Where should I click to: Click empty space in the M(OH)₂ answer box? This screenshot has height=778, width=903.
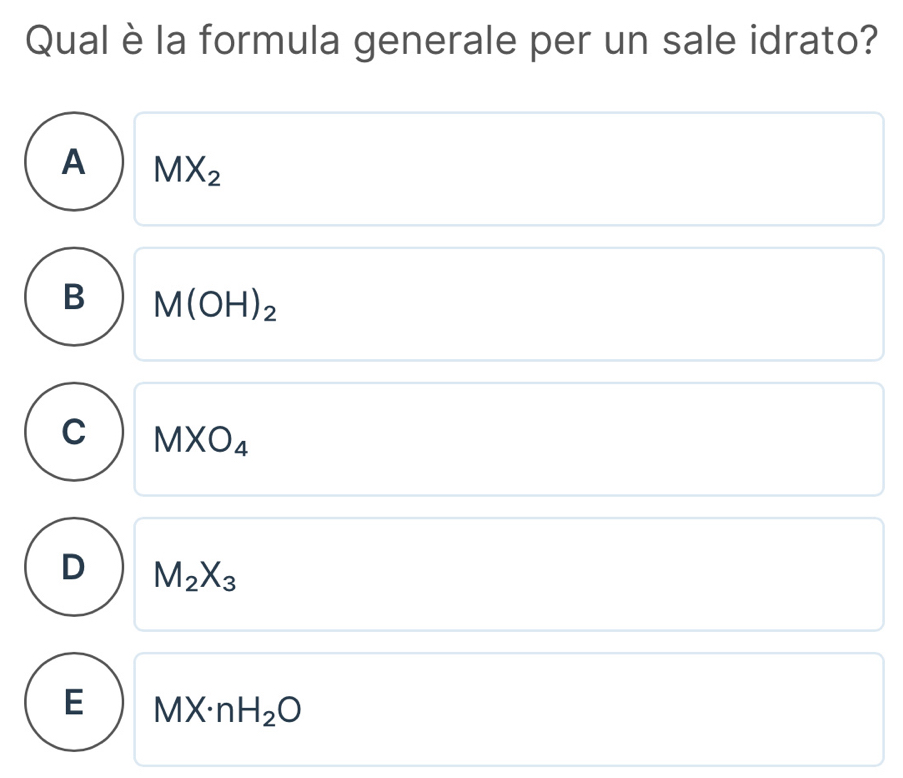click(x=560, y=304)
